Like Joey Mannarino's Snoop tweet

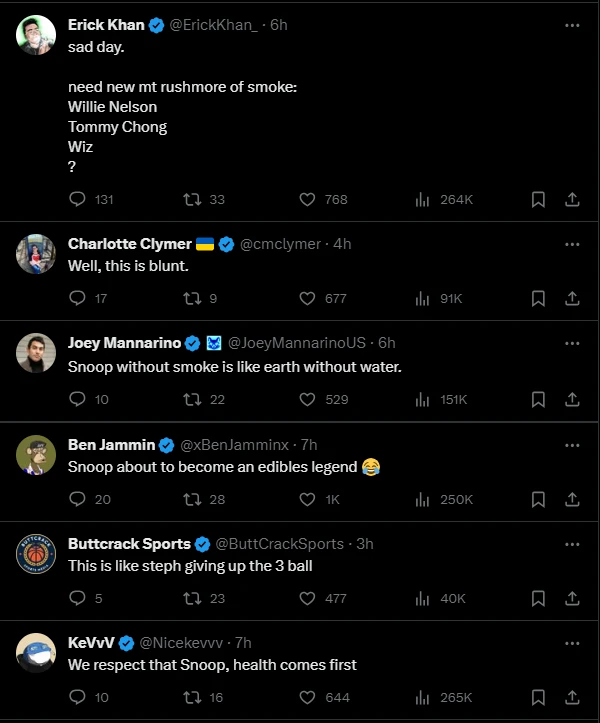point(309,399)
